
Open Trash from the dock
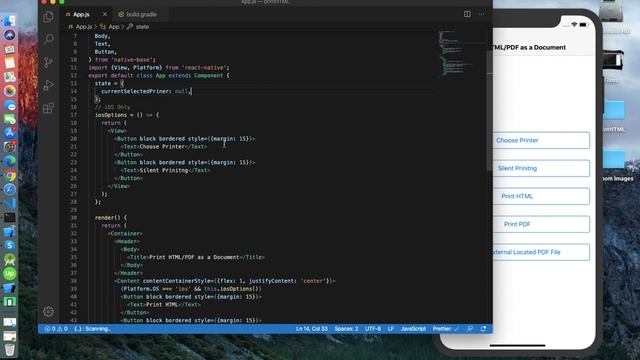10,349
